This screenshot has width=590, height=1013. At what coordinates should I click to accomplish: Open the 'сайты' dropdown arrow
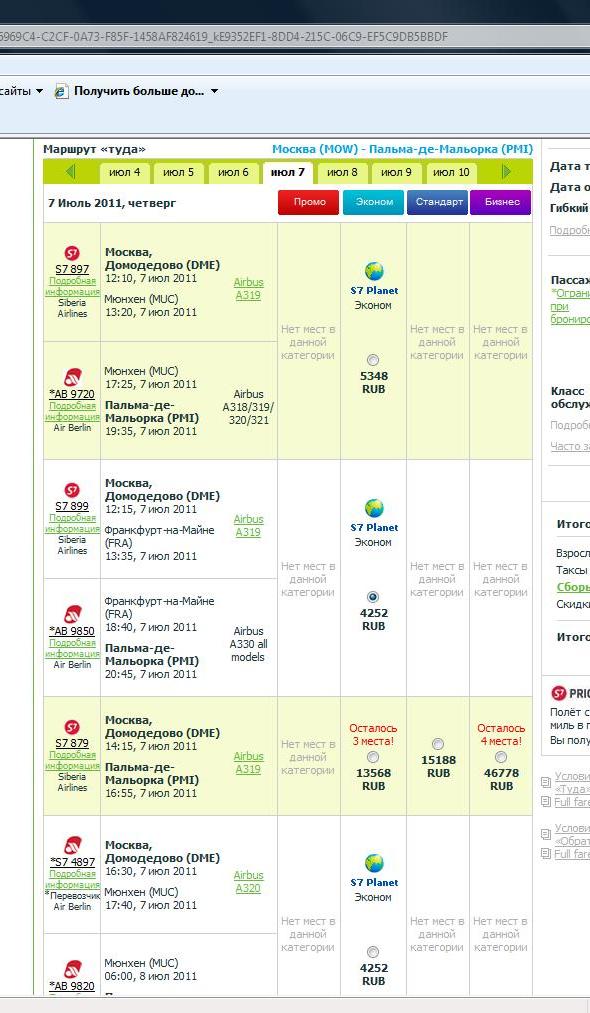pyautogui.click(x=39, y=91)
